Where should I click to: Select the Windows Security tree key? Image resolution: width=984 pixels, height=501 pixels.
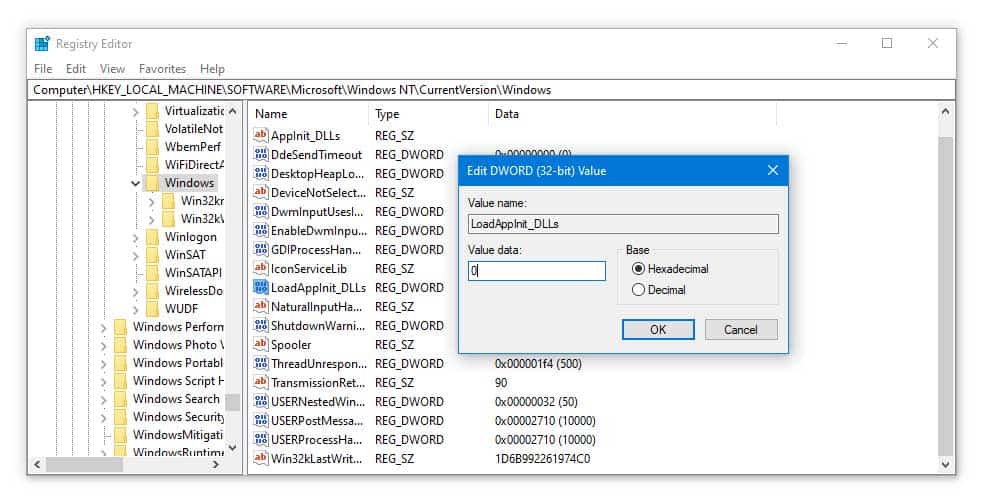(x=178, y=416)
